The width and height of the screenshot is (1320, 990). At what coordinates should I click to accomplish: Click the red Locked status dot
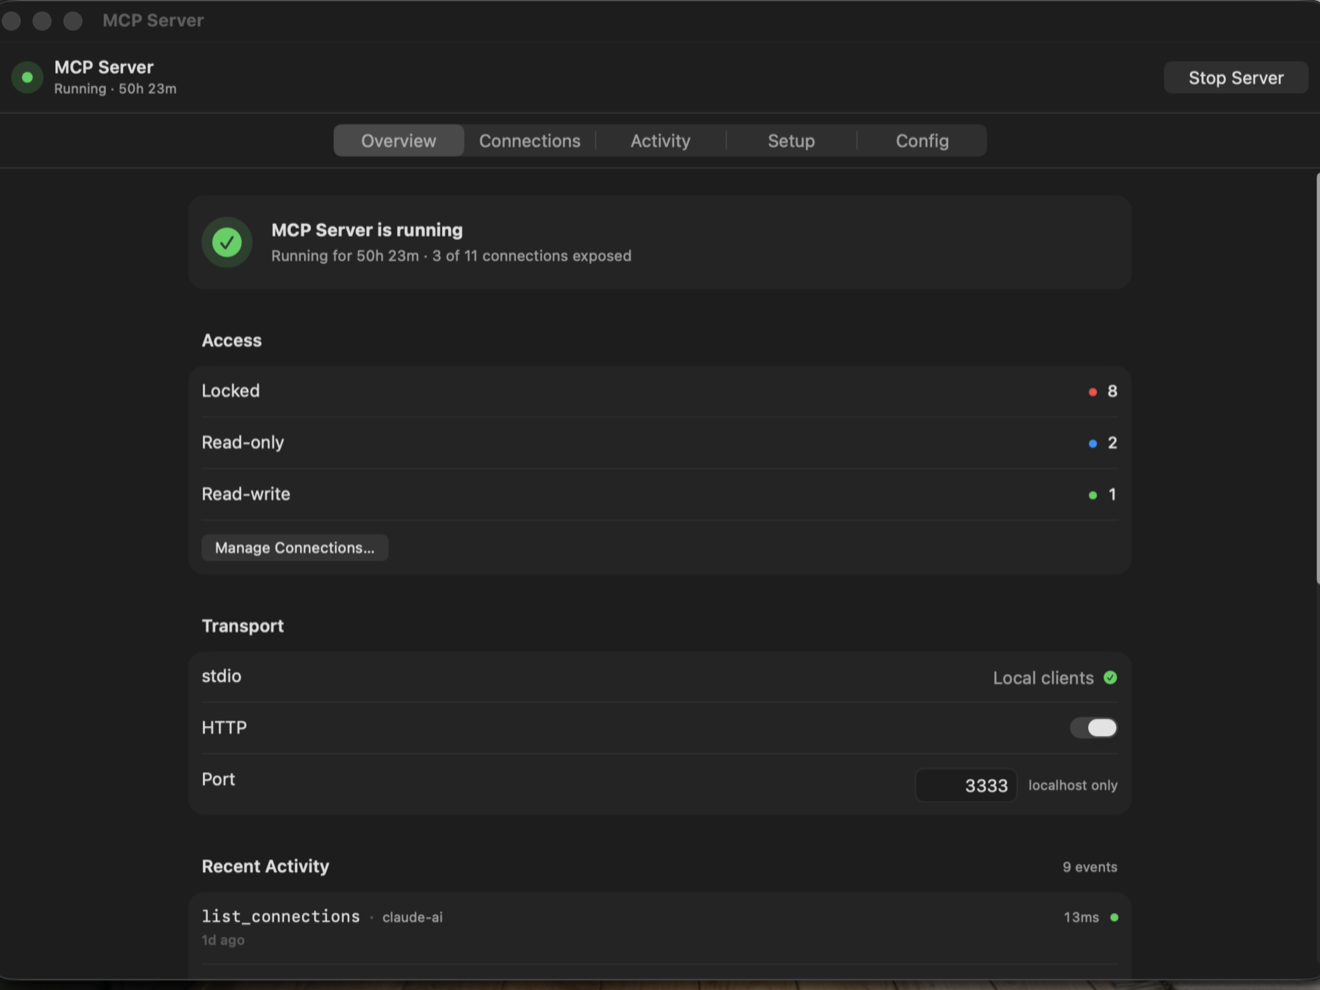pos(1093,392)
